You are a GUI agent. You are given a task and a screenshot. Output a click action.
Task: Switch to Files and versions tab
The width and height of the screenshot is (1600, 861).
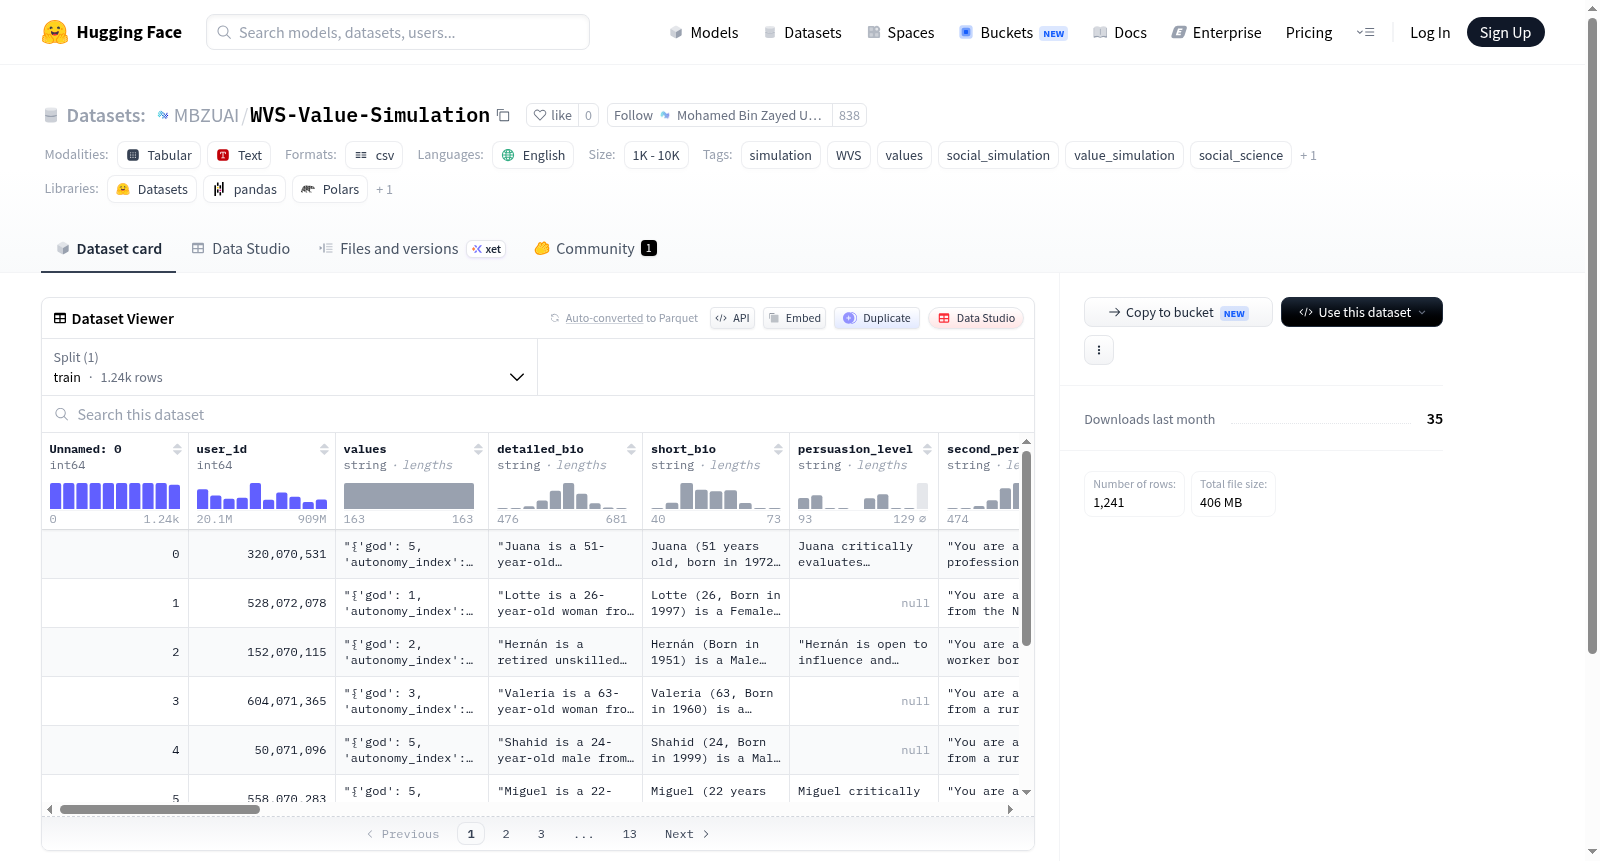tap(412, 249)
